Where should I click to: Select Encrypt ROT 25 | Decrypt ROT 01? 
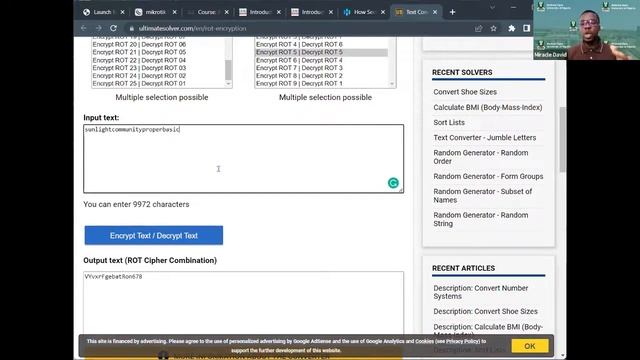pyautogui.click(x=139, y=83)
